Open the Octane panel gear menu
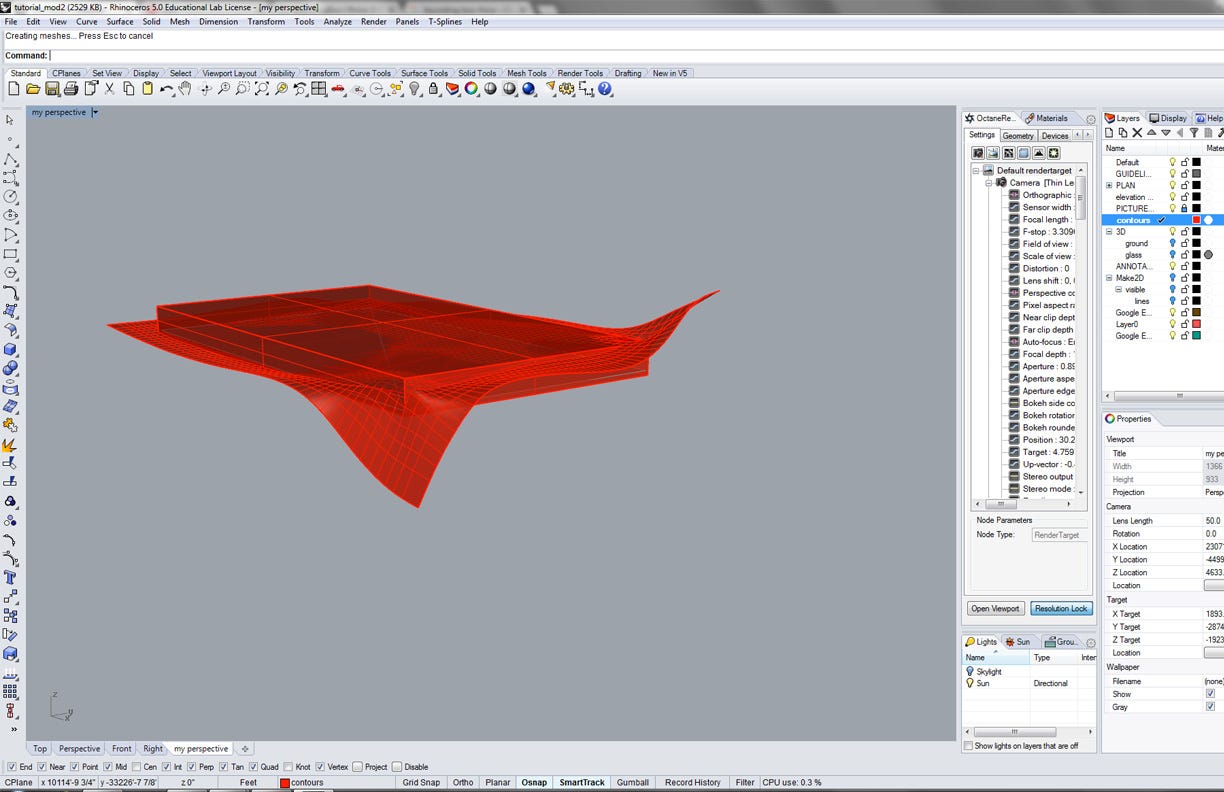This screenshot has height=792, width=1224. coord(1091,119)
